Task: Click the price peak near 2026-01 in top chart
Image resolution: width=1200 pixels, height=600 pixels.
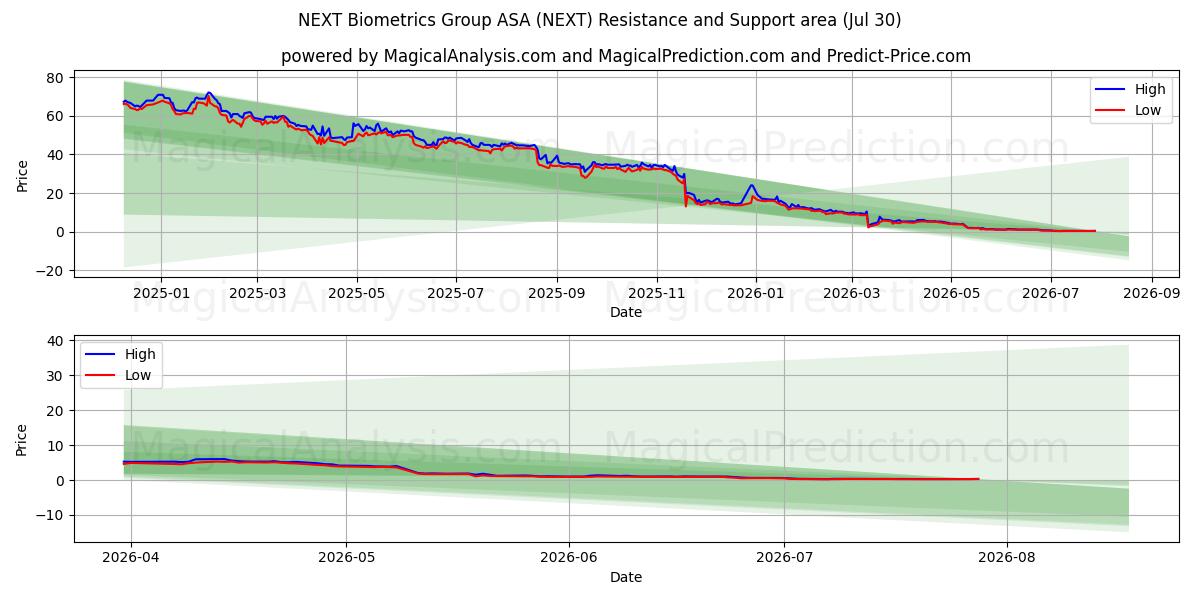Action: (751, 185)
